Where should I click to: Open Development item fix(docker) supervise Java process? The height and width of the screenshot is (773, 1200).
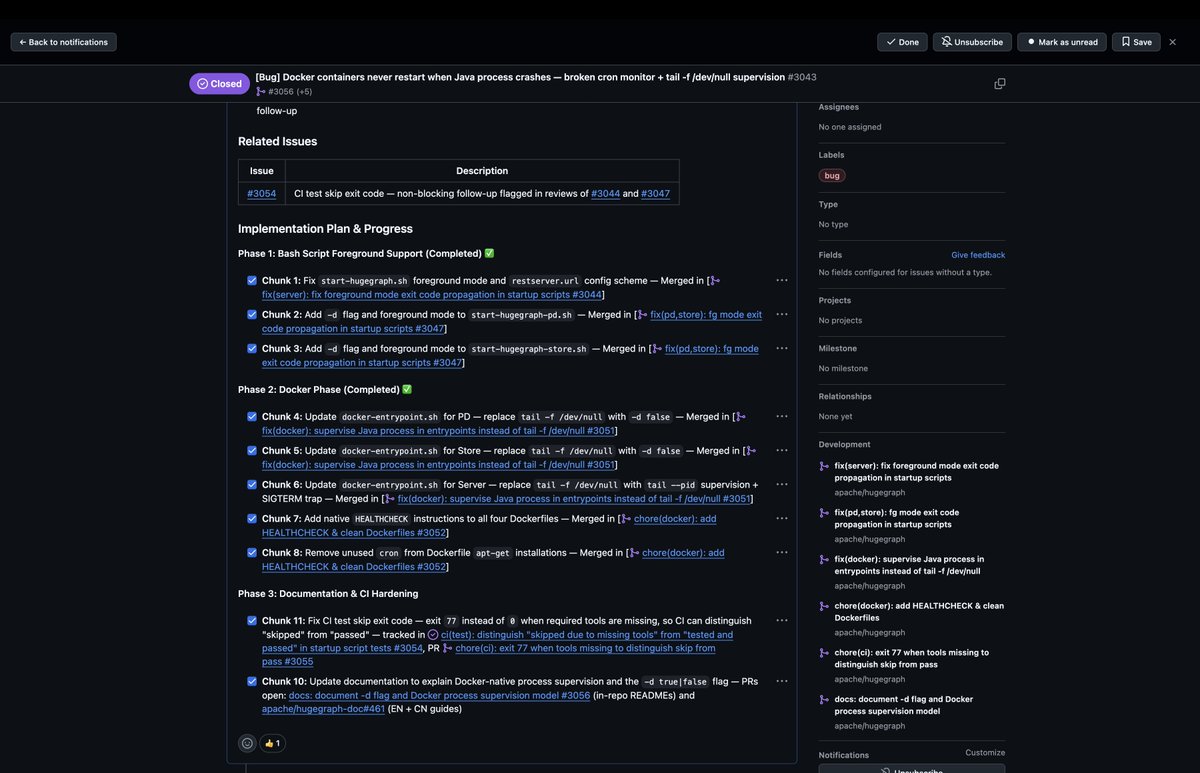(909, 565)
